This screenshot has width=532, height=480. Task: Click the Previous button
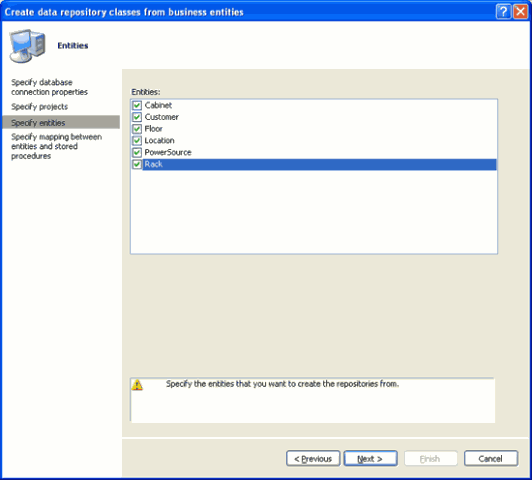point(313,459)
